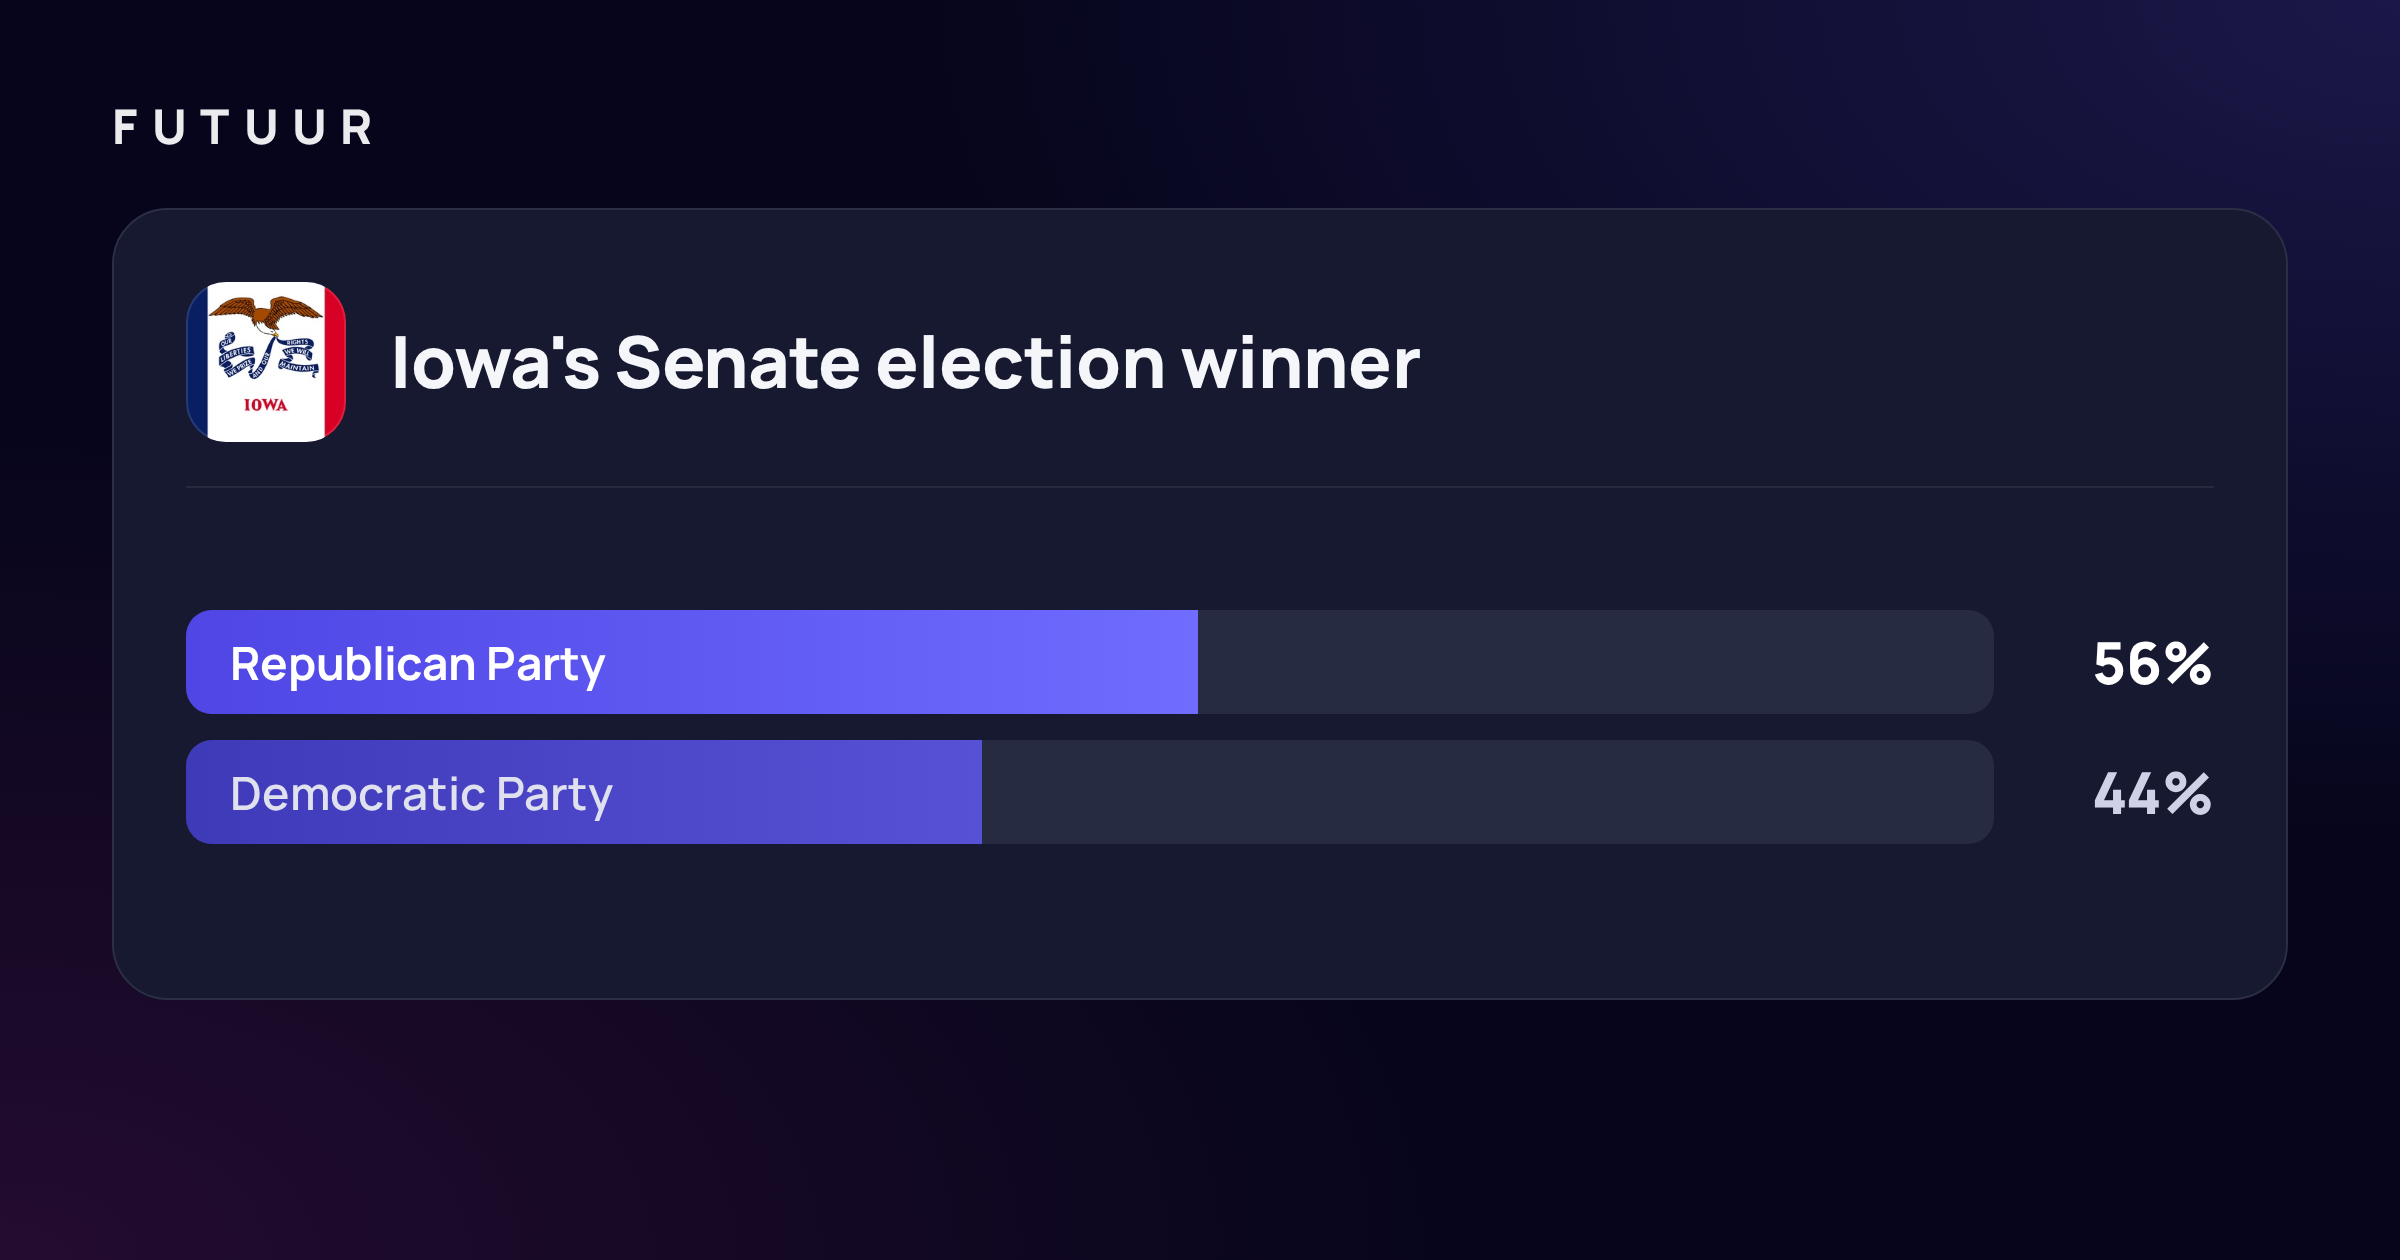Screen dimensions: 2400x1260
Task: Click the letter F in FUTUUR
Action: (x=124, y=128)
